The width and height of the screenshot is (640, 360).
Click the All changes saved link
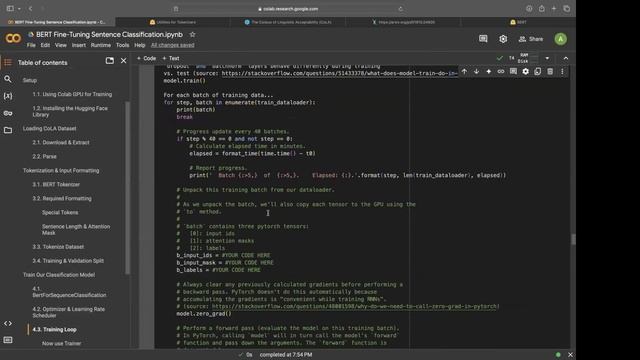(172, 45)
